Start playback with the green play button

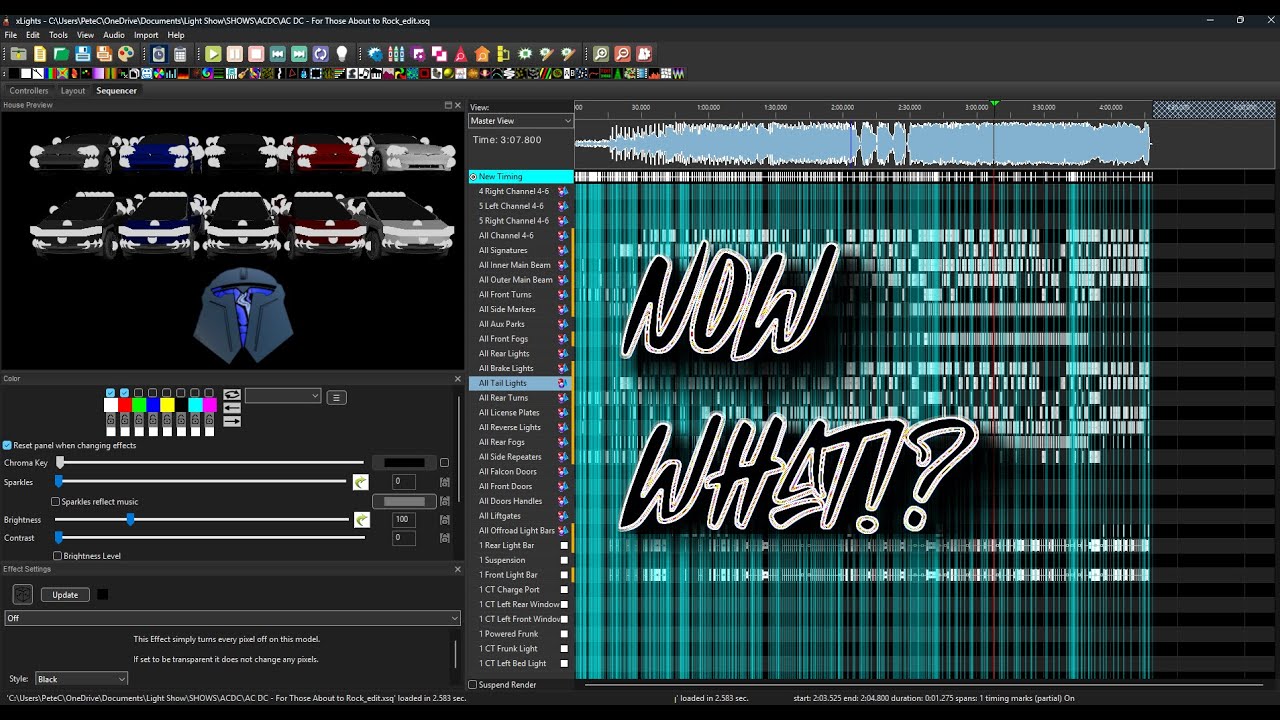pos(213,54)
